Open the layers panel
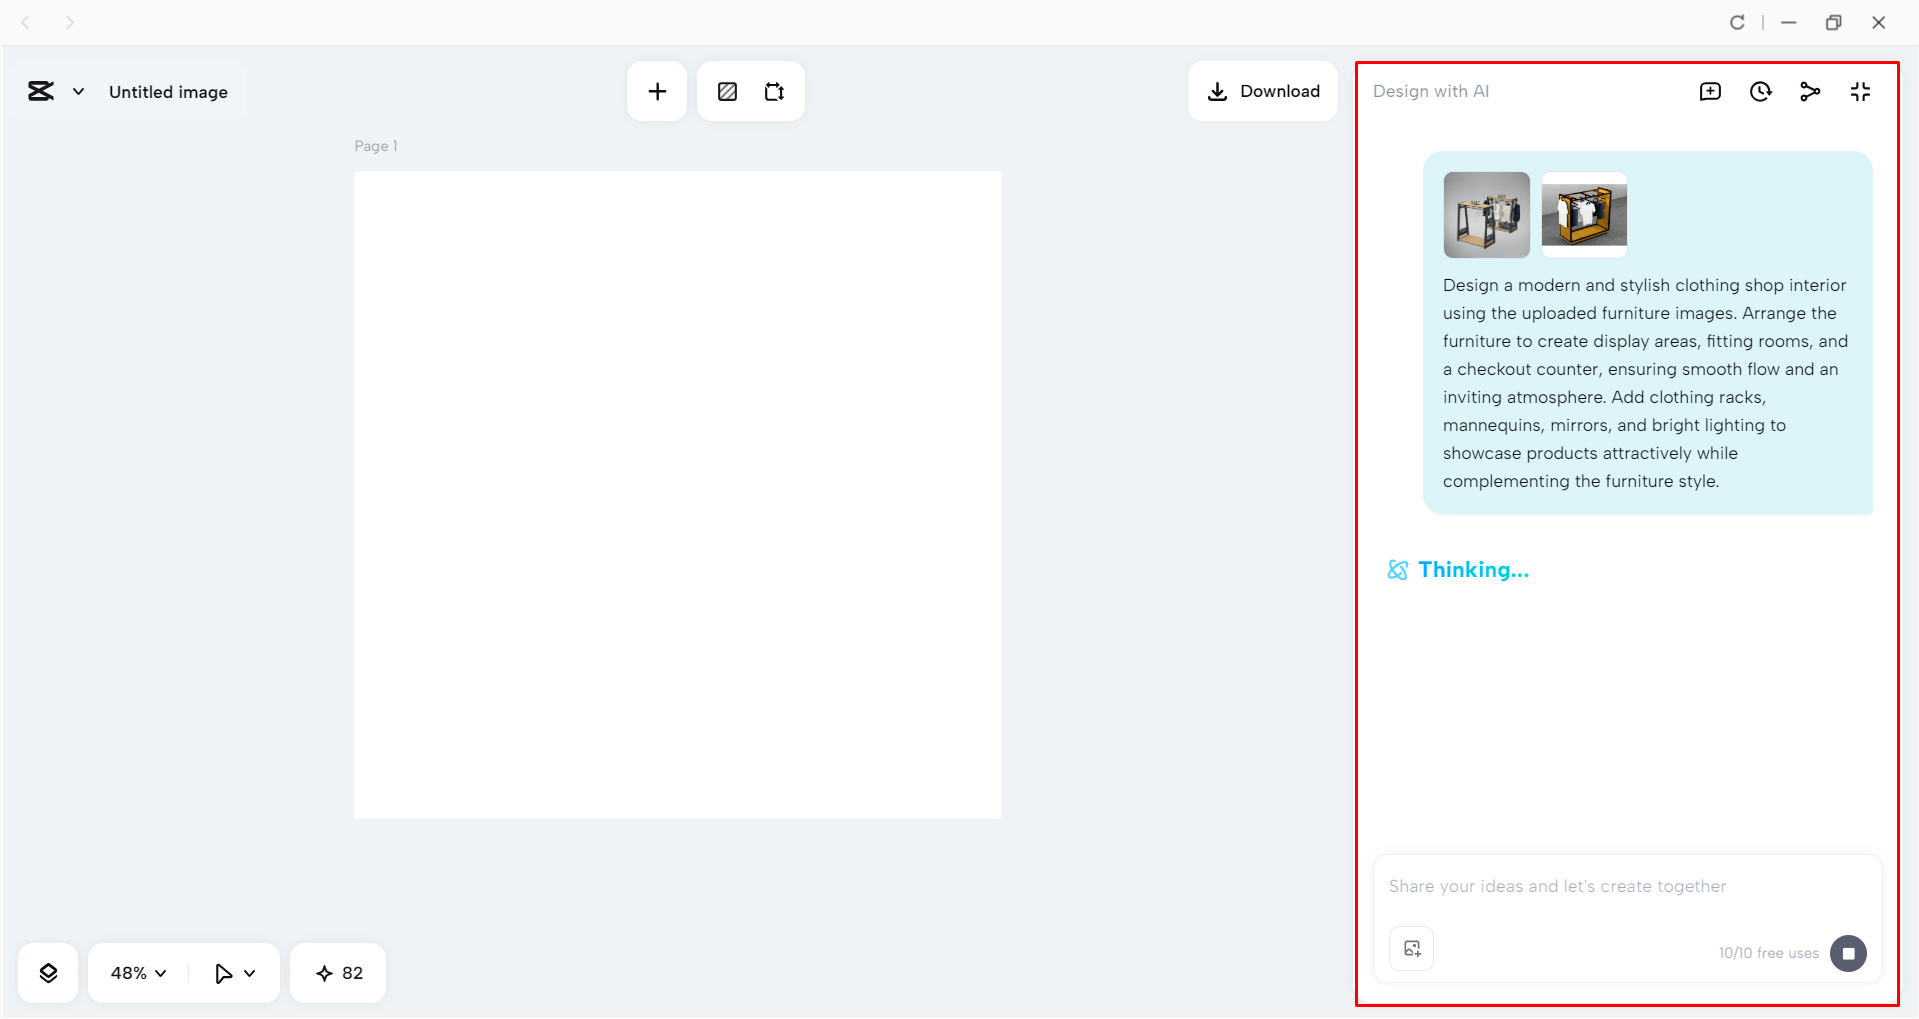This screenshot has height=1019, width=1919. pyautogui.click(x=48, y=973)
